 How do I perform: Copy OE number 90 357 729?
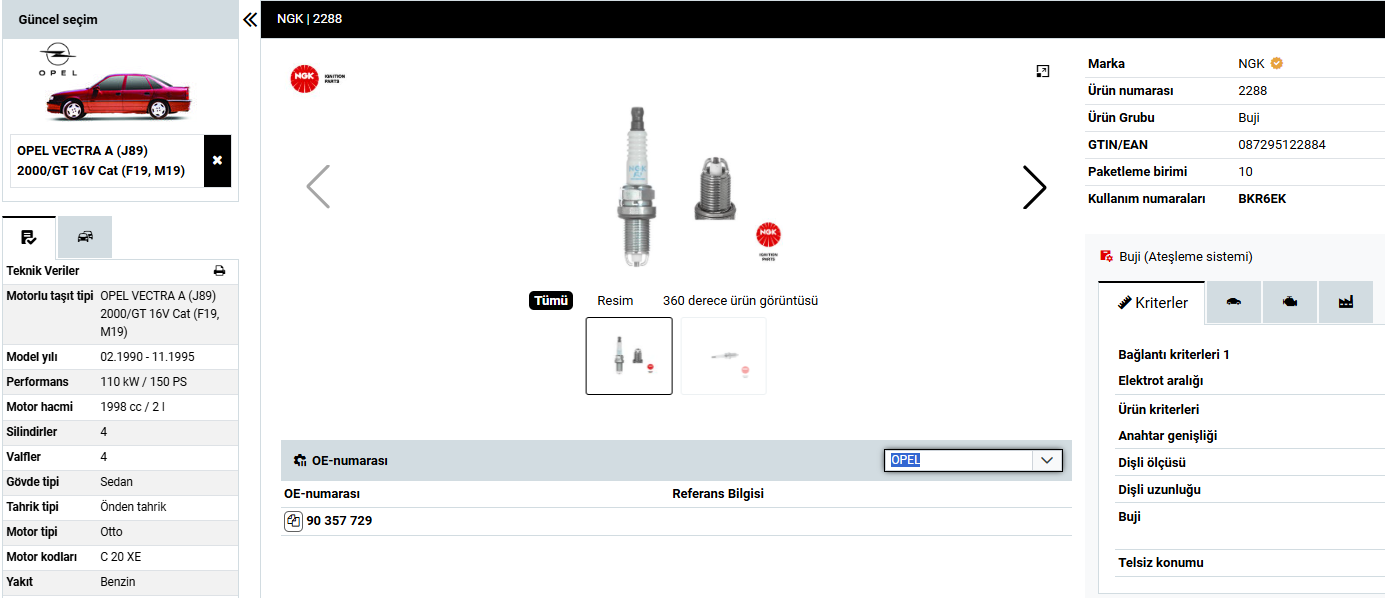(294, 521)
